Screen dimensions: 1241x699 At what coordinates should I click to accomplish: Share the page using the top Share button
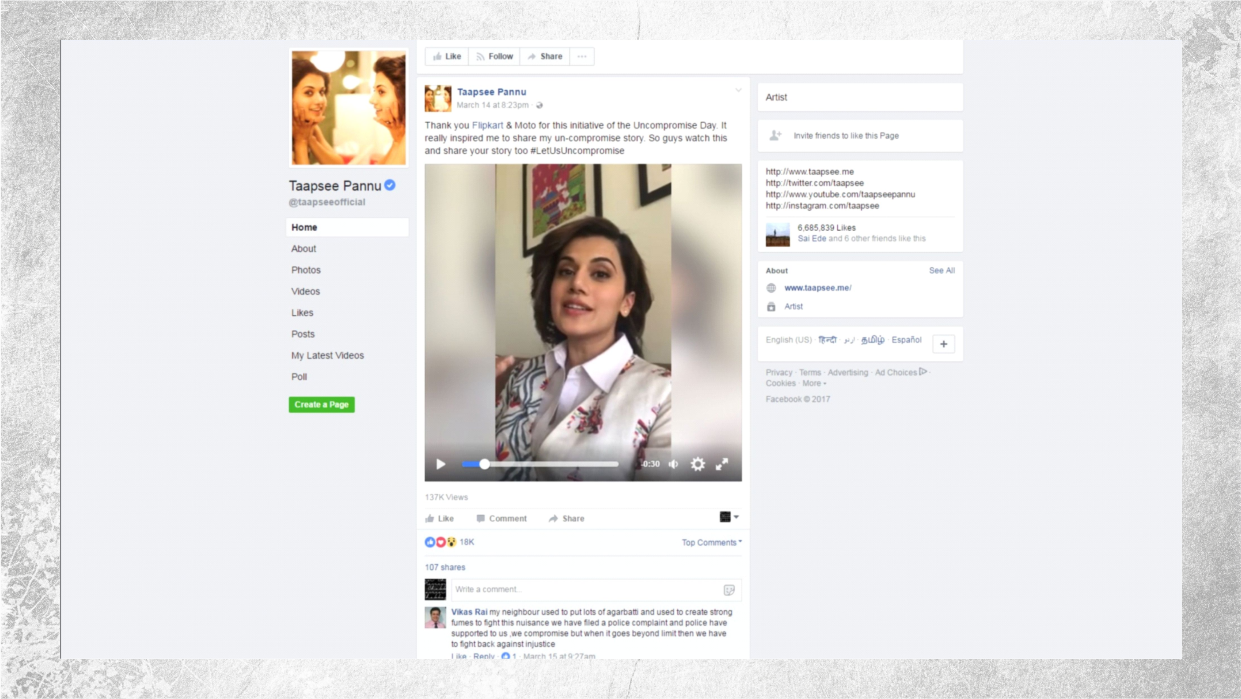tap(545, 57)
